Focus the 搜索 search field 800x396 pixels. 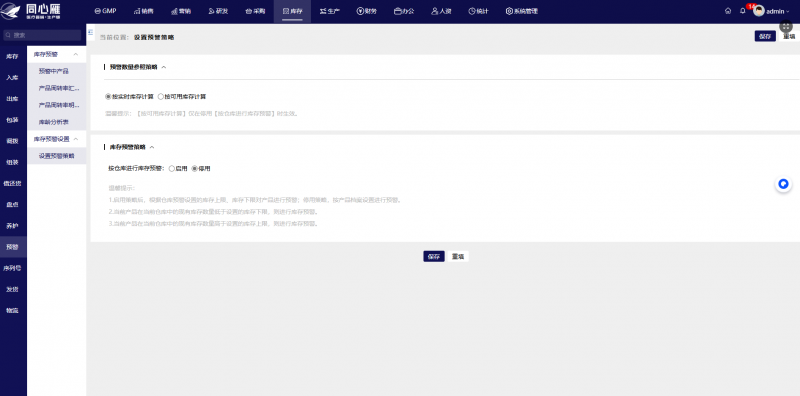pyautogui.click(x=42, y=35)
